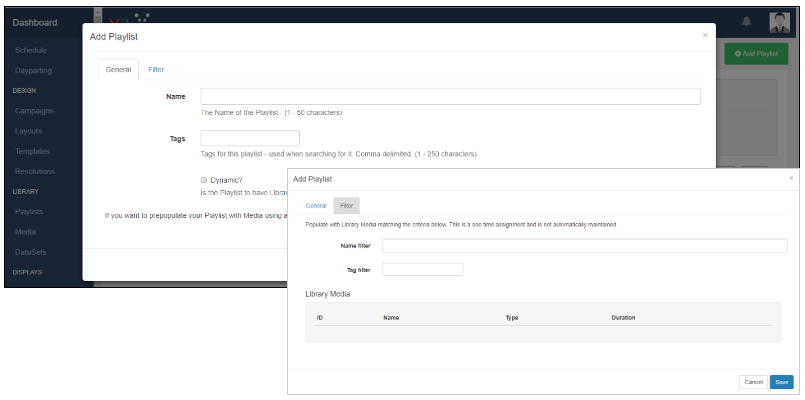Open Dashboard from the sidebar

pyautogui.click(x=35, y=22)
